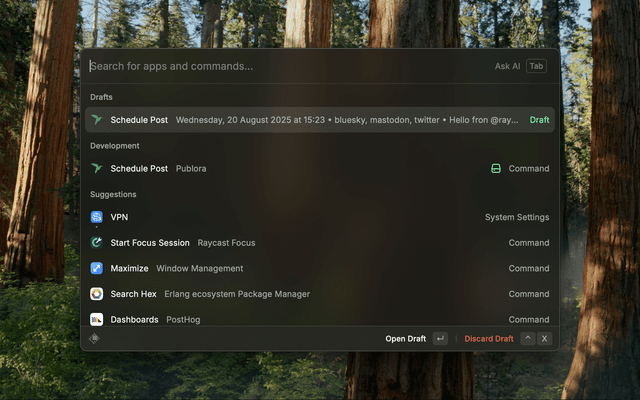Click the Search Hex package icon
This screenshot has width=640, height=400.
[x=97, y=294]
